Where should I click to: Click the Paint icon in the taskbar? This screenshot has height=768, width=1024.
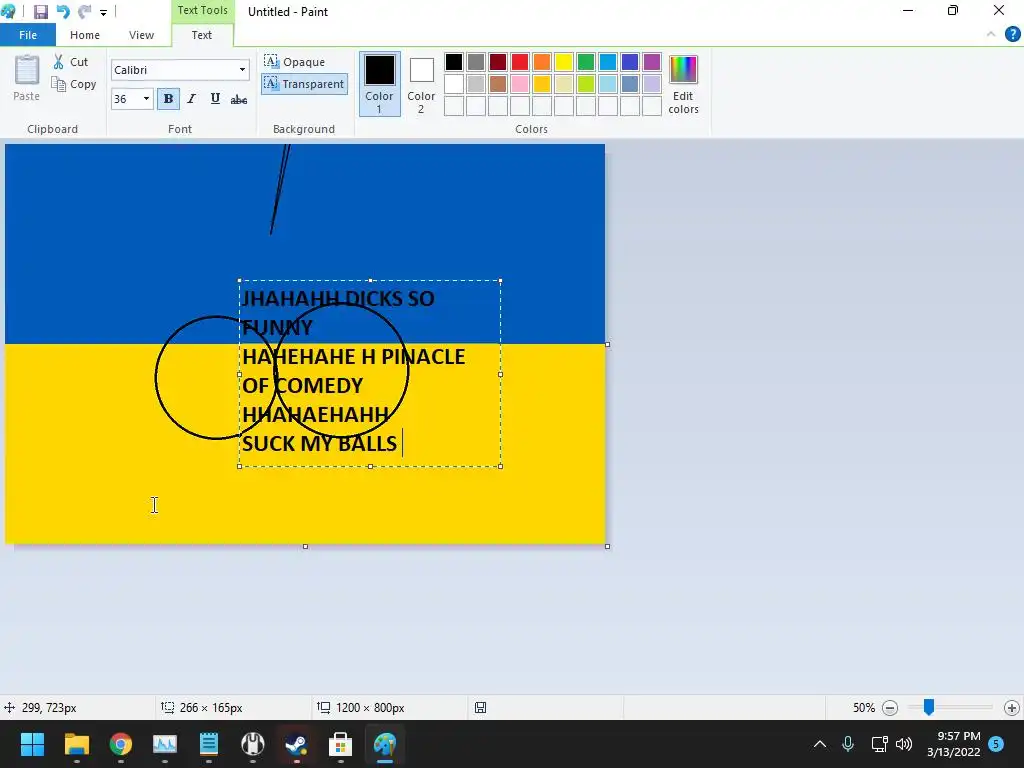click(x=385, y=744)
